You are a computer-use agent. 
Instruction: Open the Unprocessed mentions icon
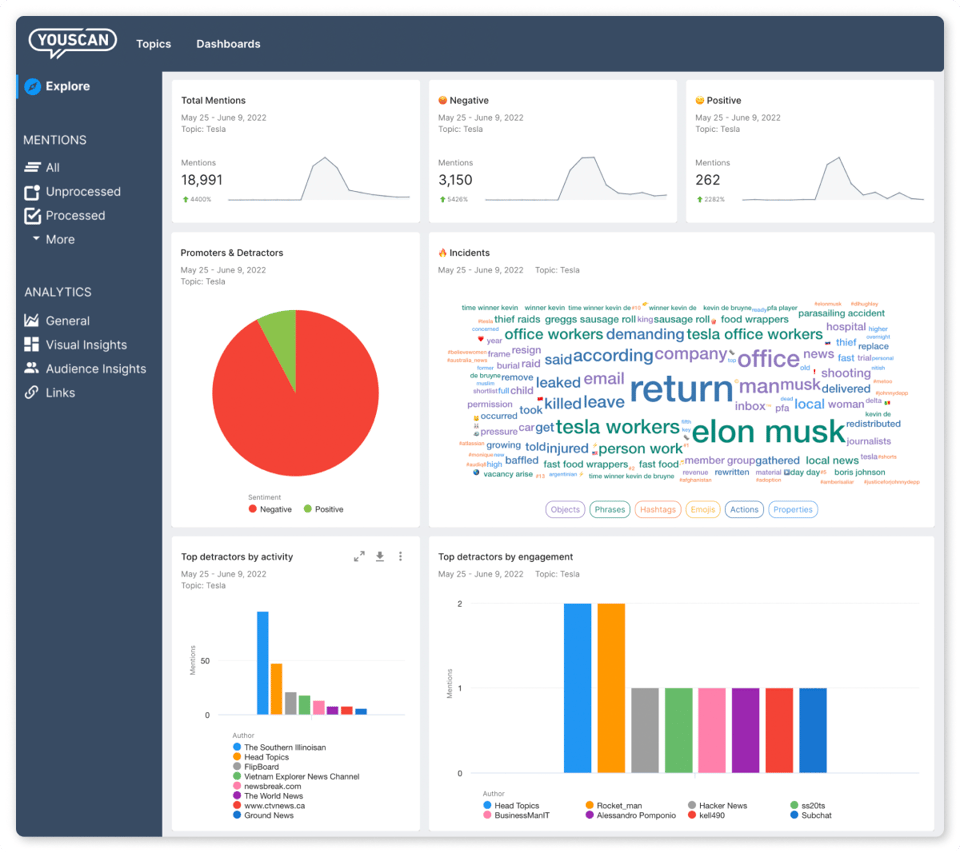(32, 192)
